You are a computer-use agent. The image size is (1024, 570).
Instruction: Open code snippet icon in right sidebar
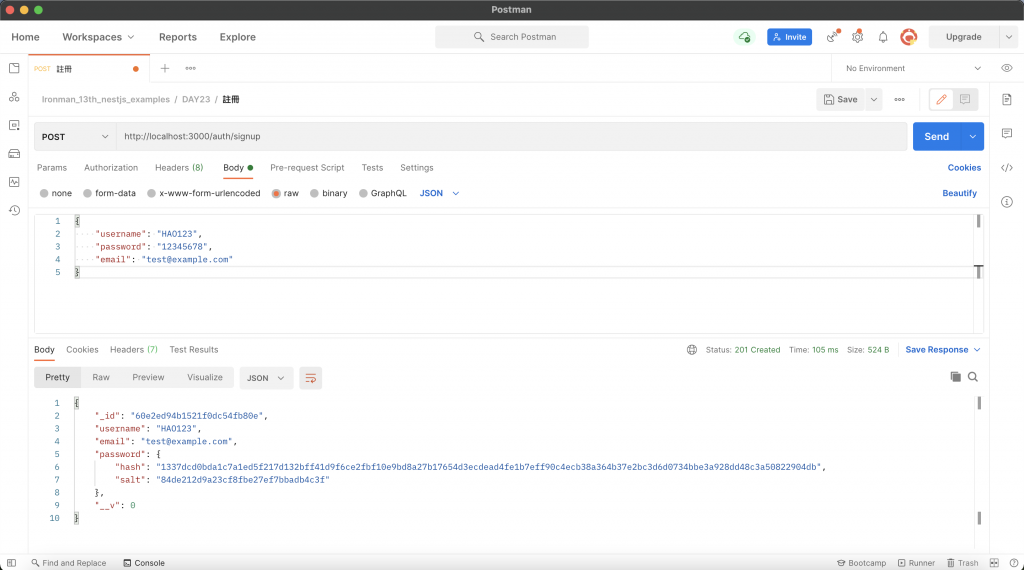(1006, 168)
